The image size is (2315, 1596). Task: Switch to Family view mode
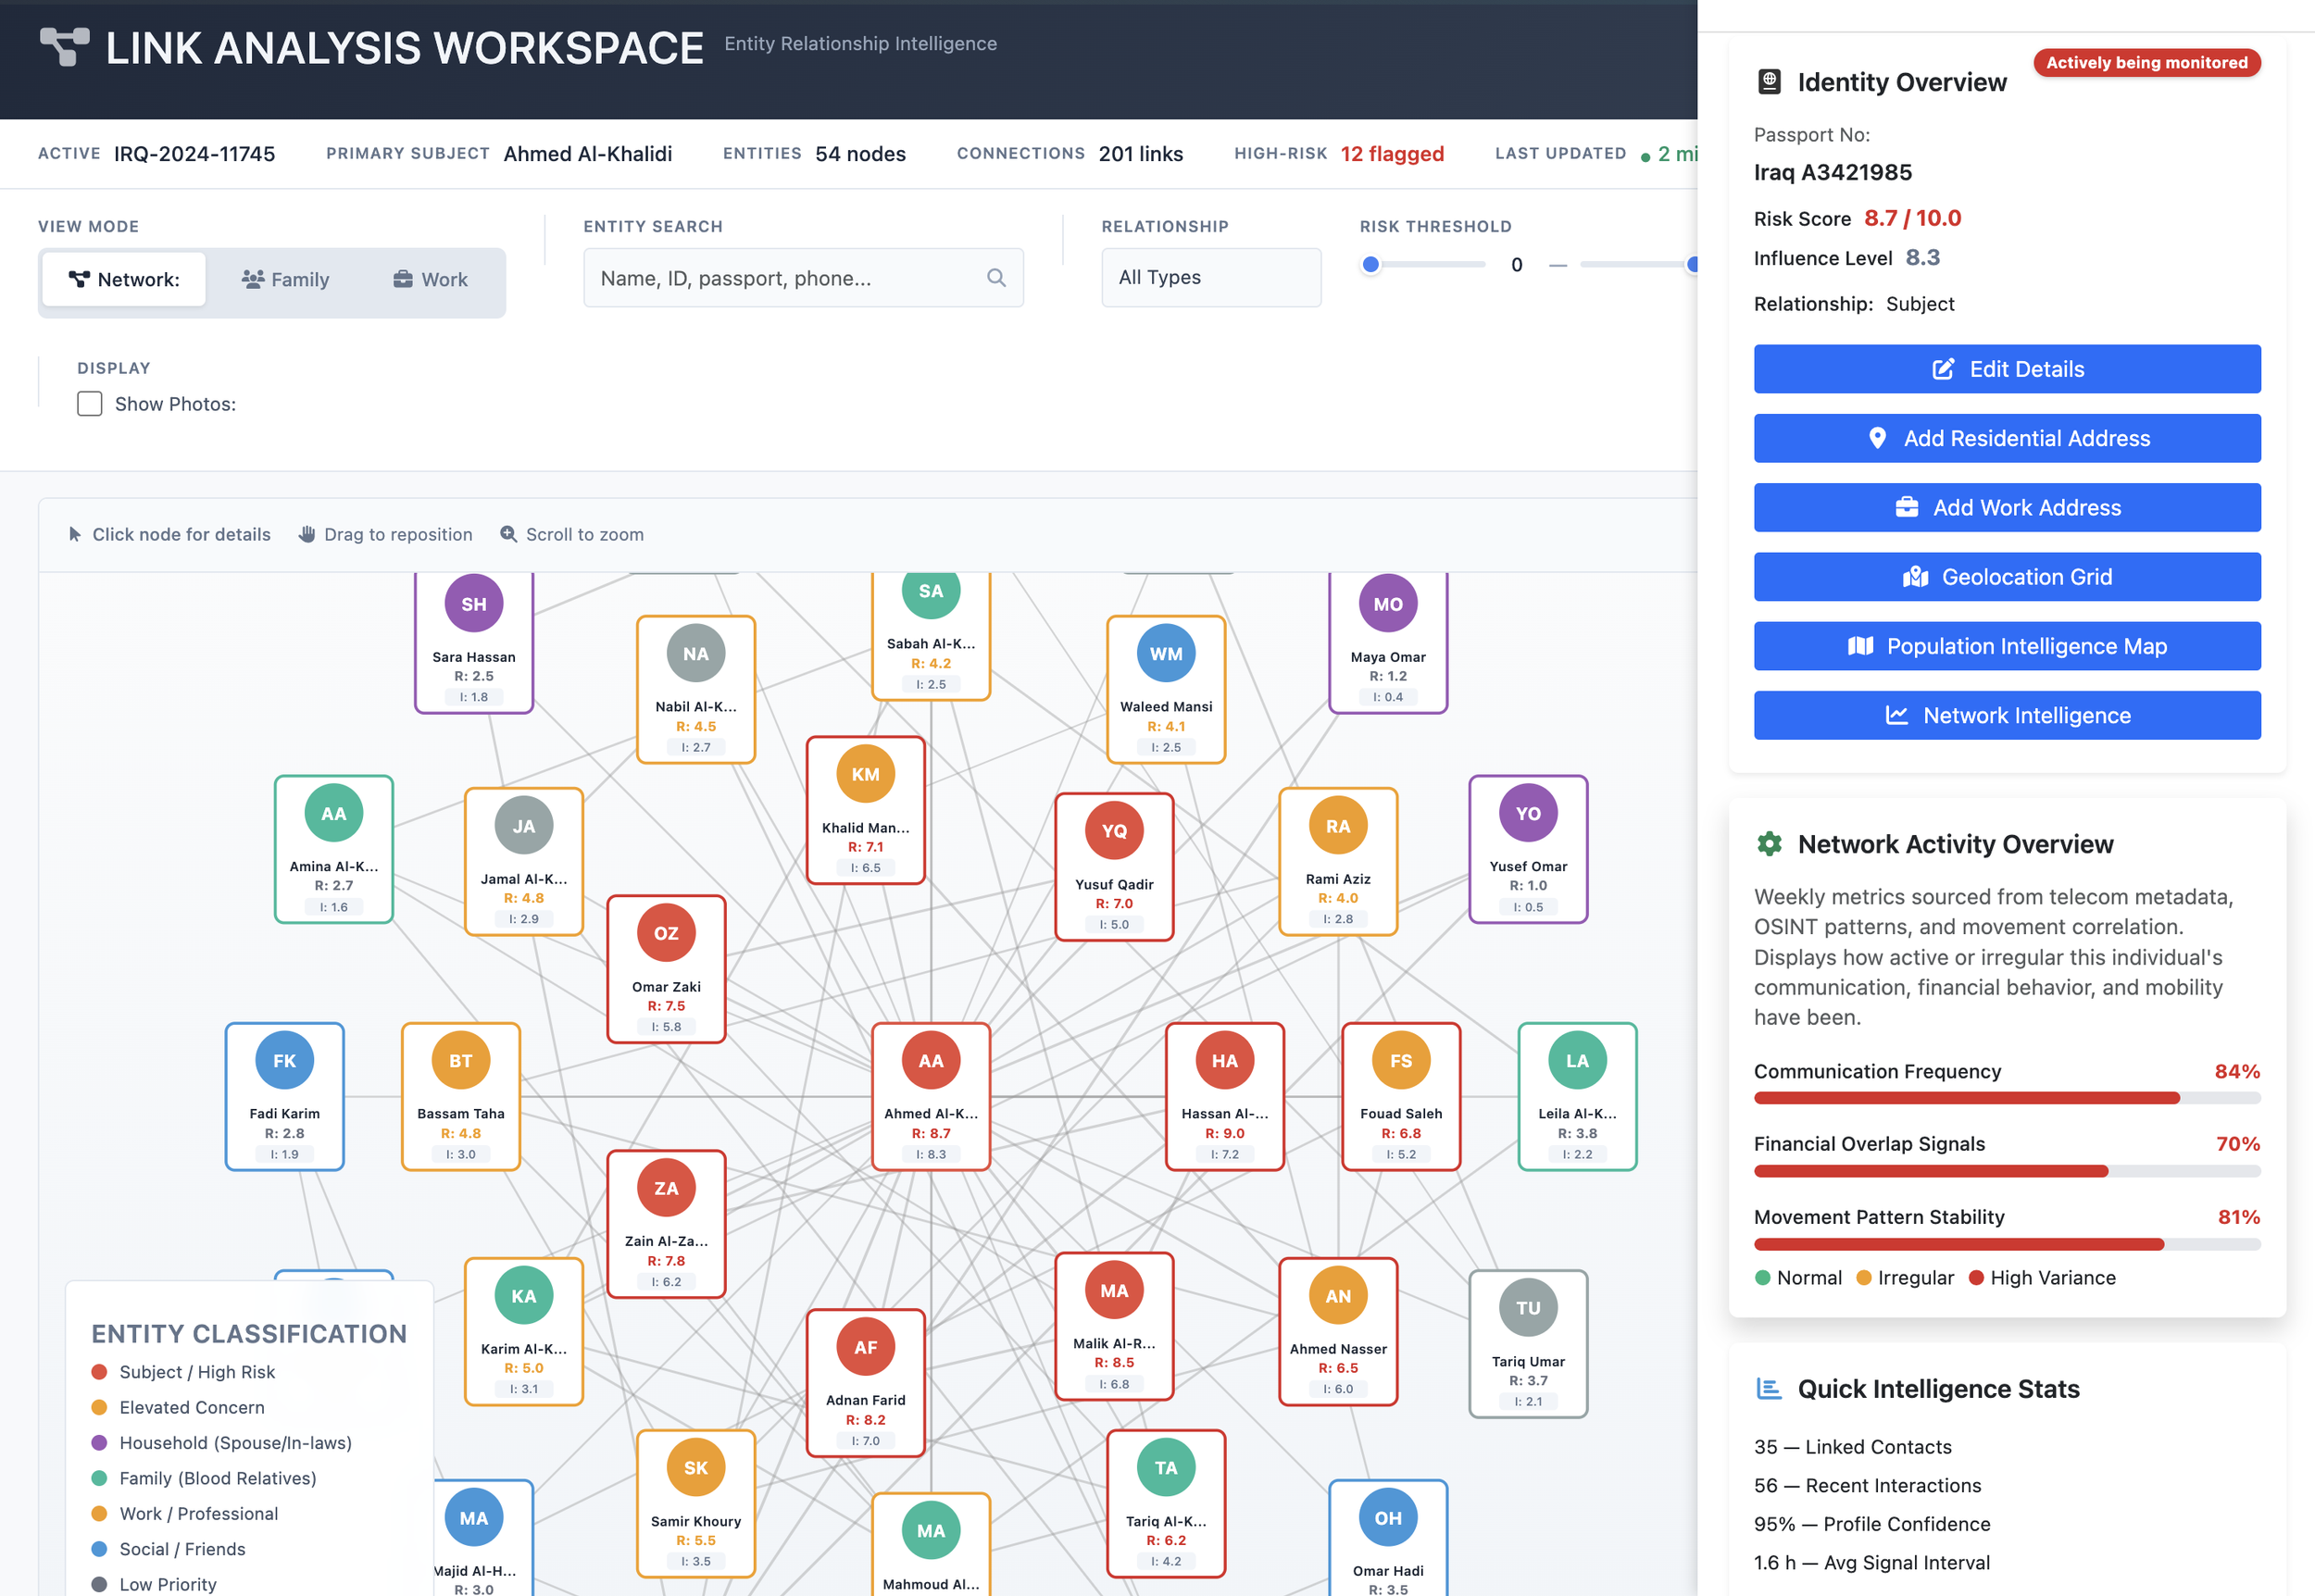(x=285, y=280)
